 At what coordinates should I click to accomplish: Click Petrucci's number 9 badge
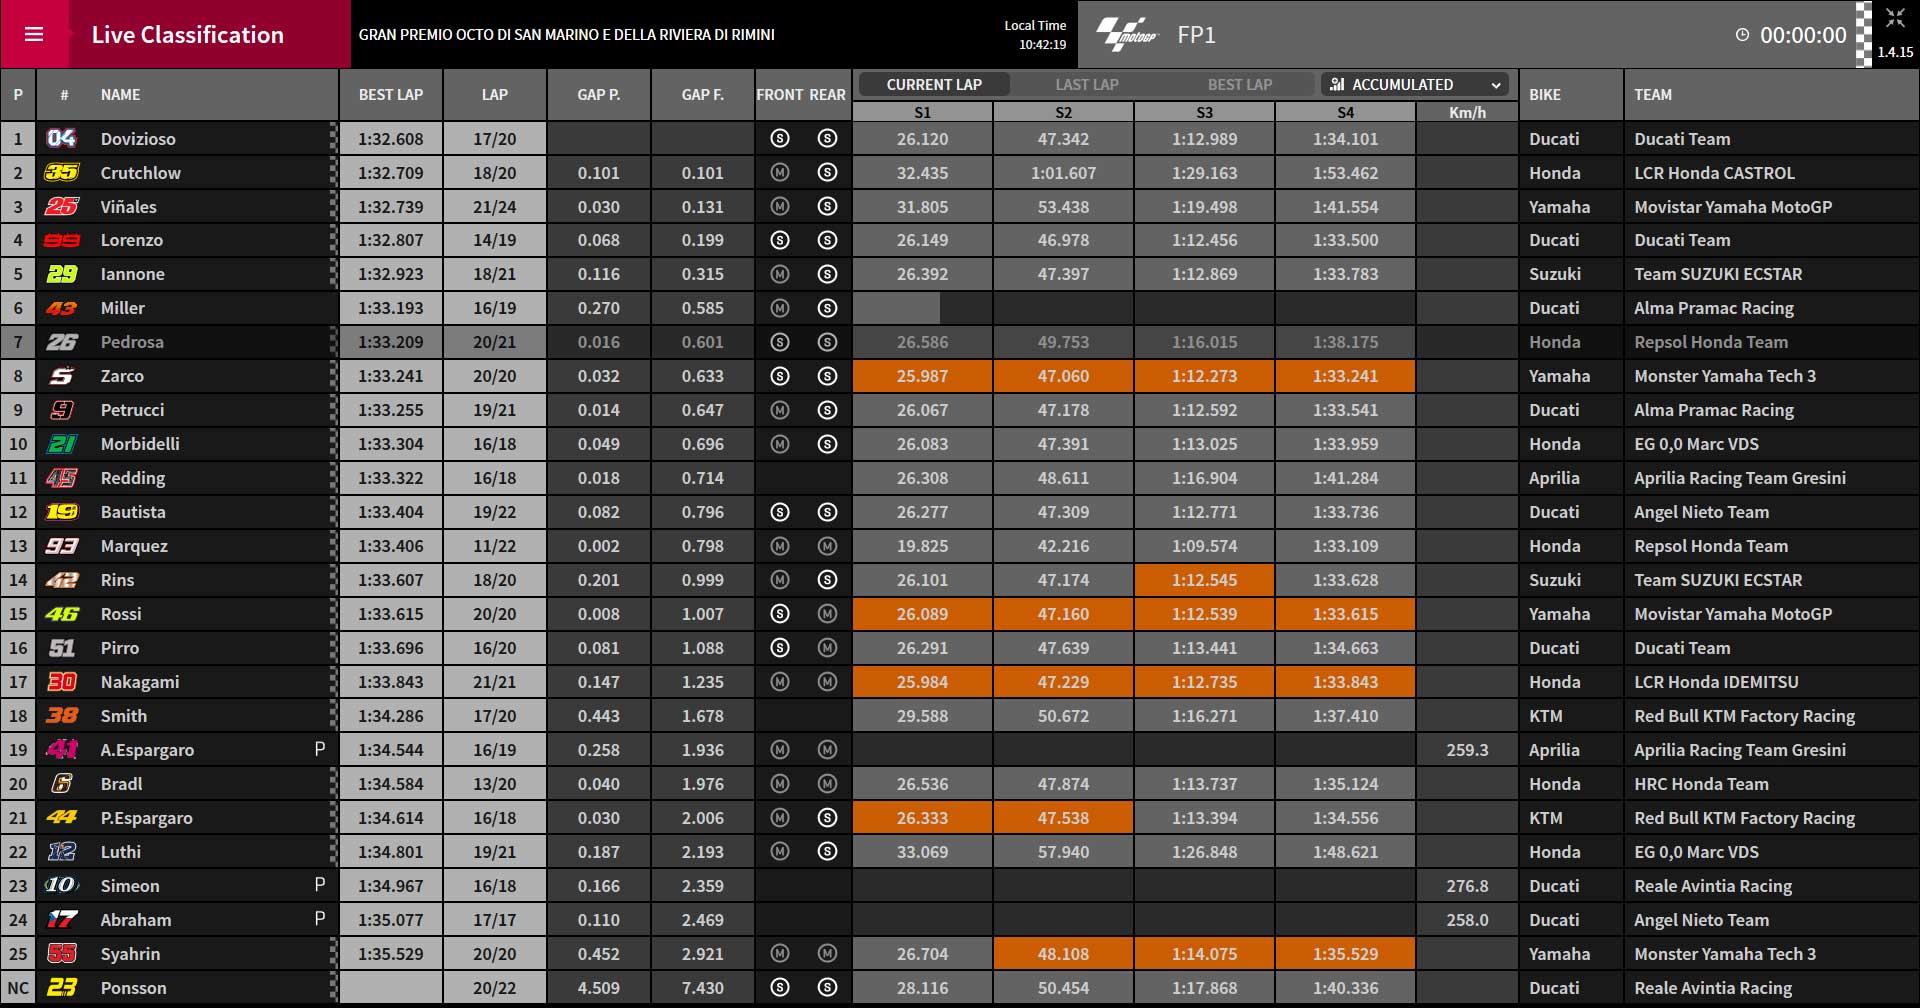coord(61,410)
